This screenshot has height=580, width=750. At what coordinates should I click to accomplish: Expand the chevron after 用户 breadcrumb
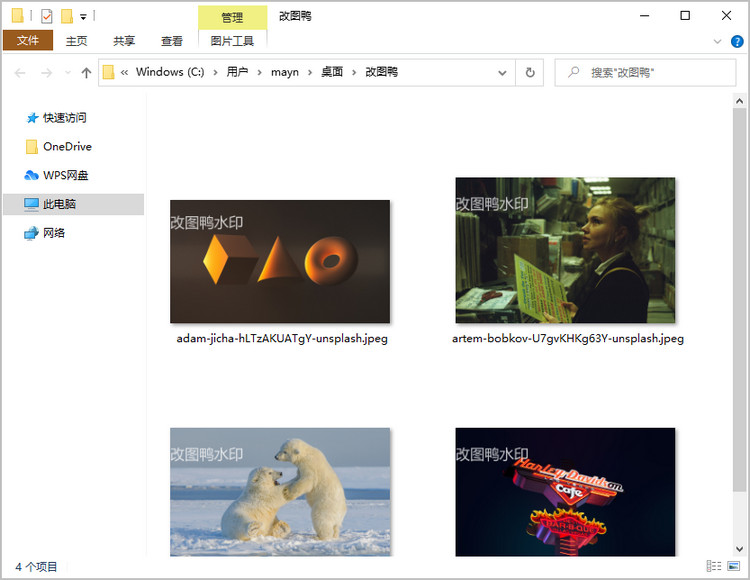coord(259,73)
